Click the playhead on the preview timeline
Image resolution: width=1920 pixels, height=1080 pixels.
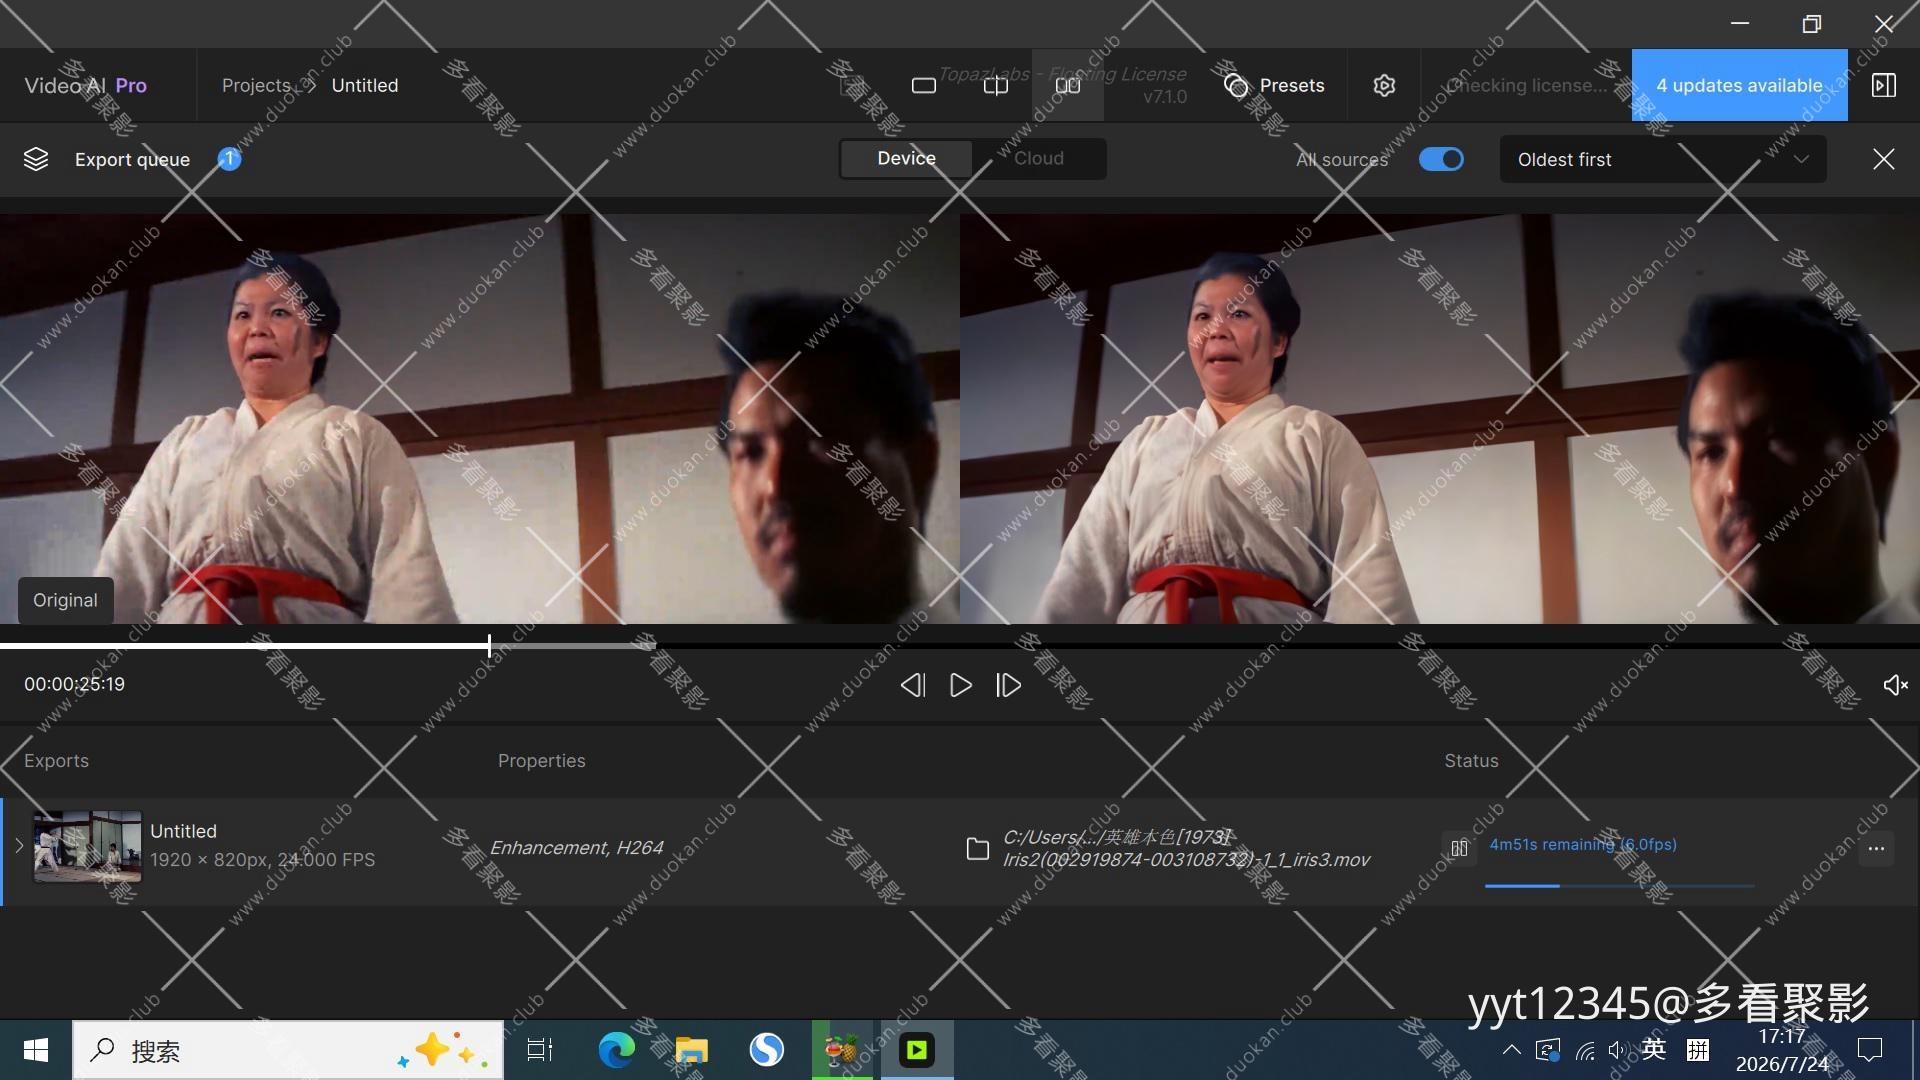(489, 646)
